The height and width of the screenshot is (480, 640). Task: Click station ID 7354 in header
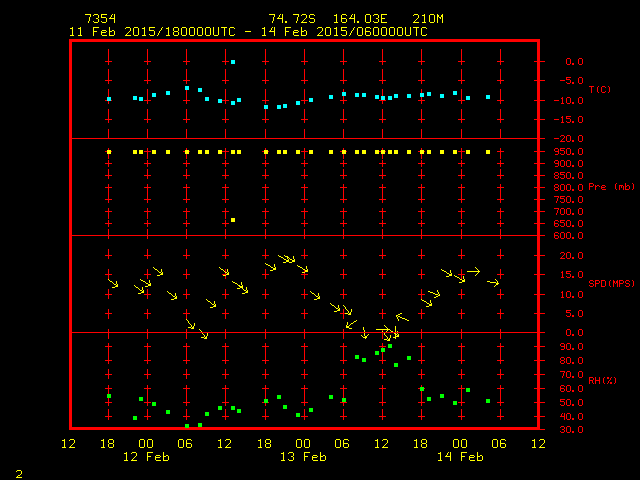point(99,19)
